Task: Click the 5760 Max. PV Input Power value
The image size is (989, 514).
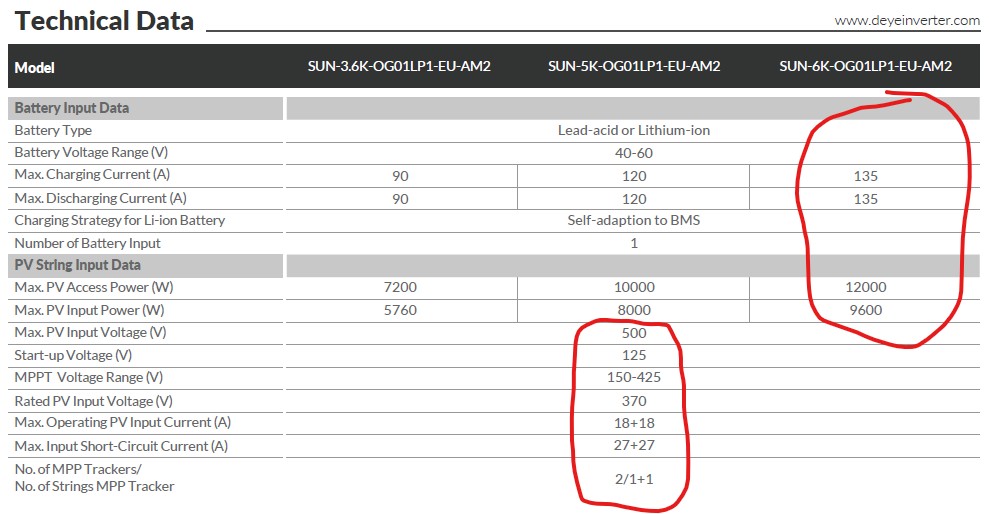Action: click(399, 310)
